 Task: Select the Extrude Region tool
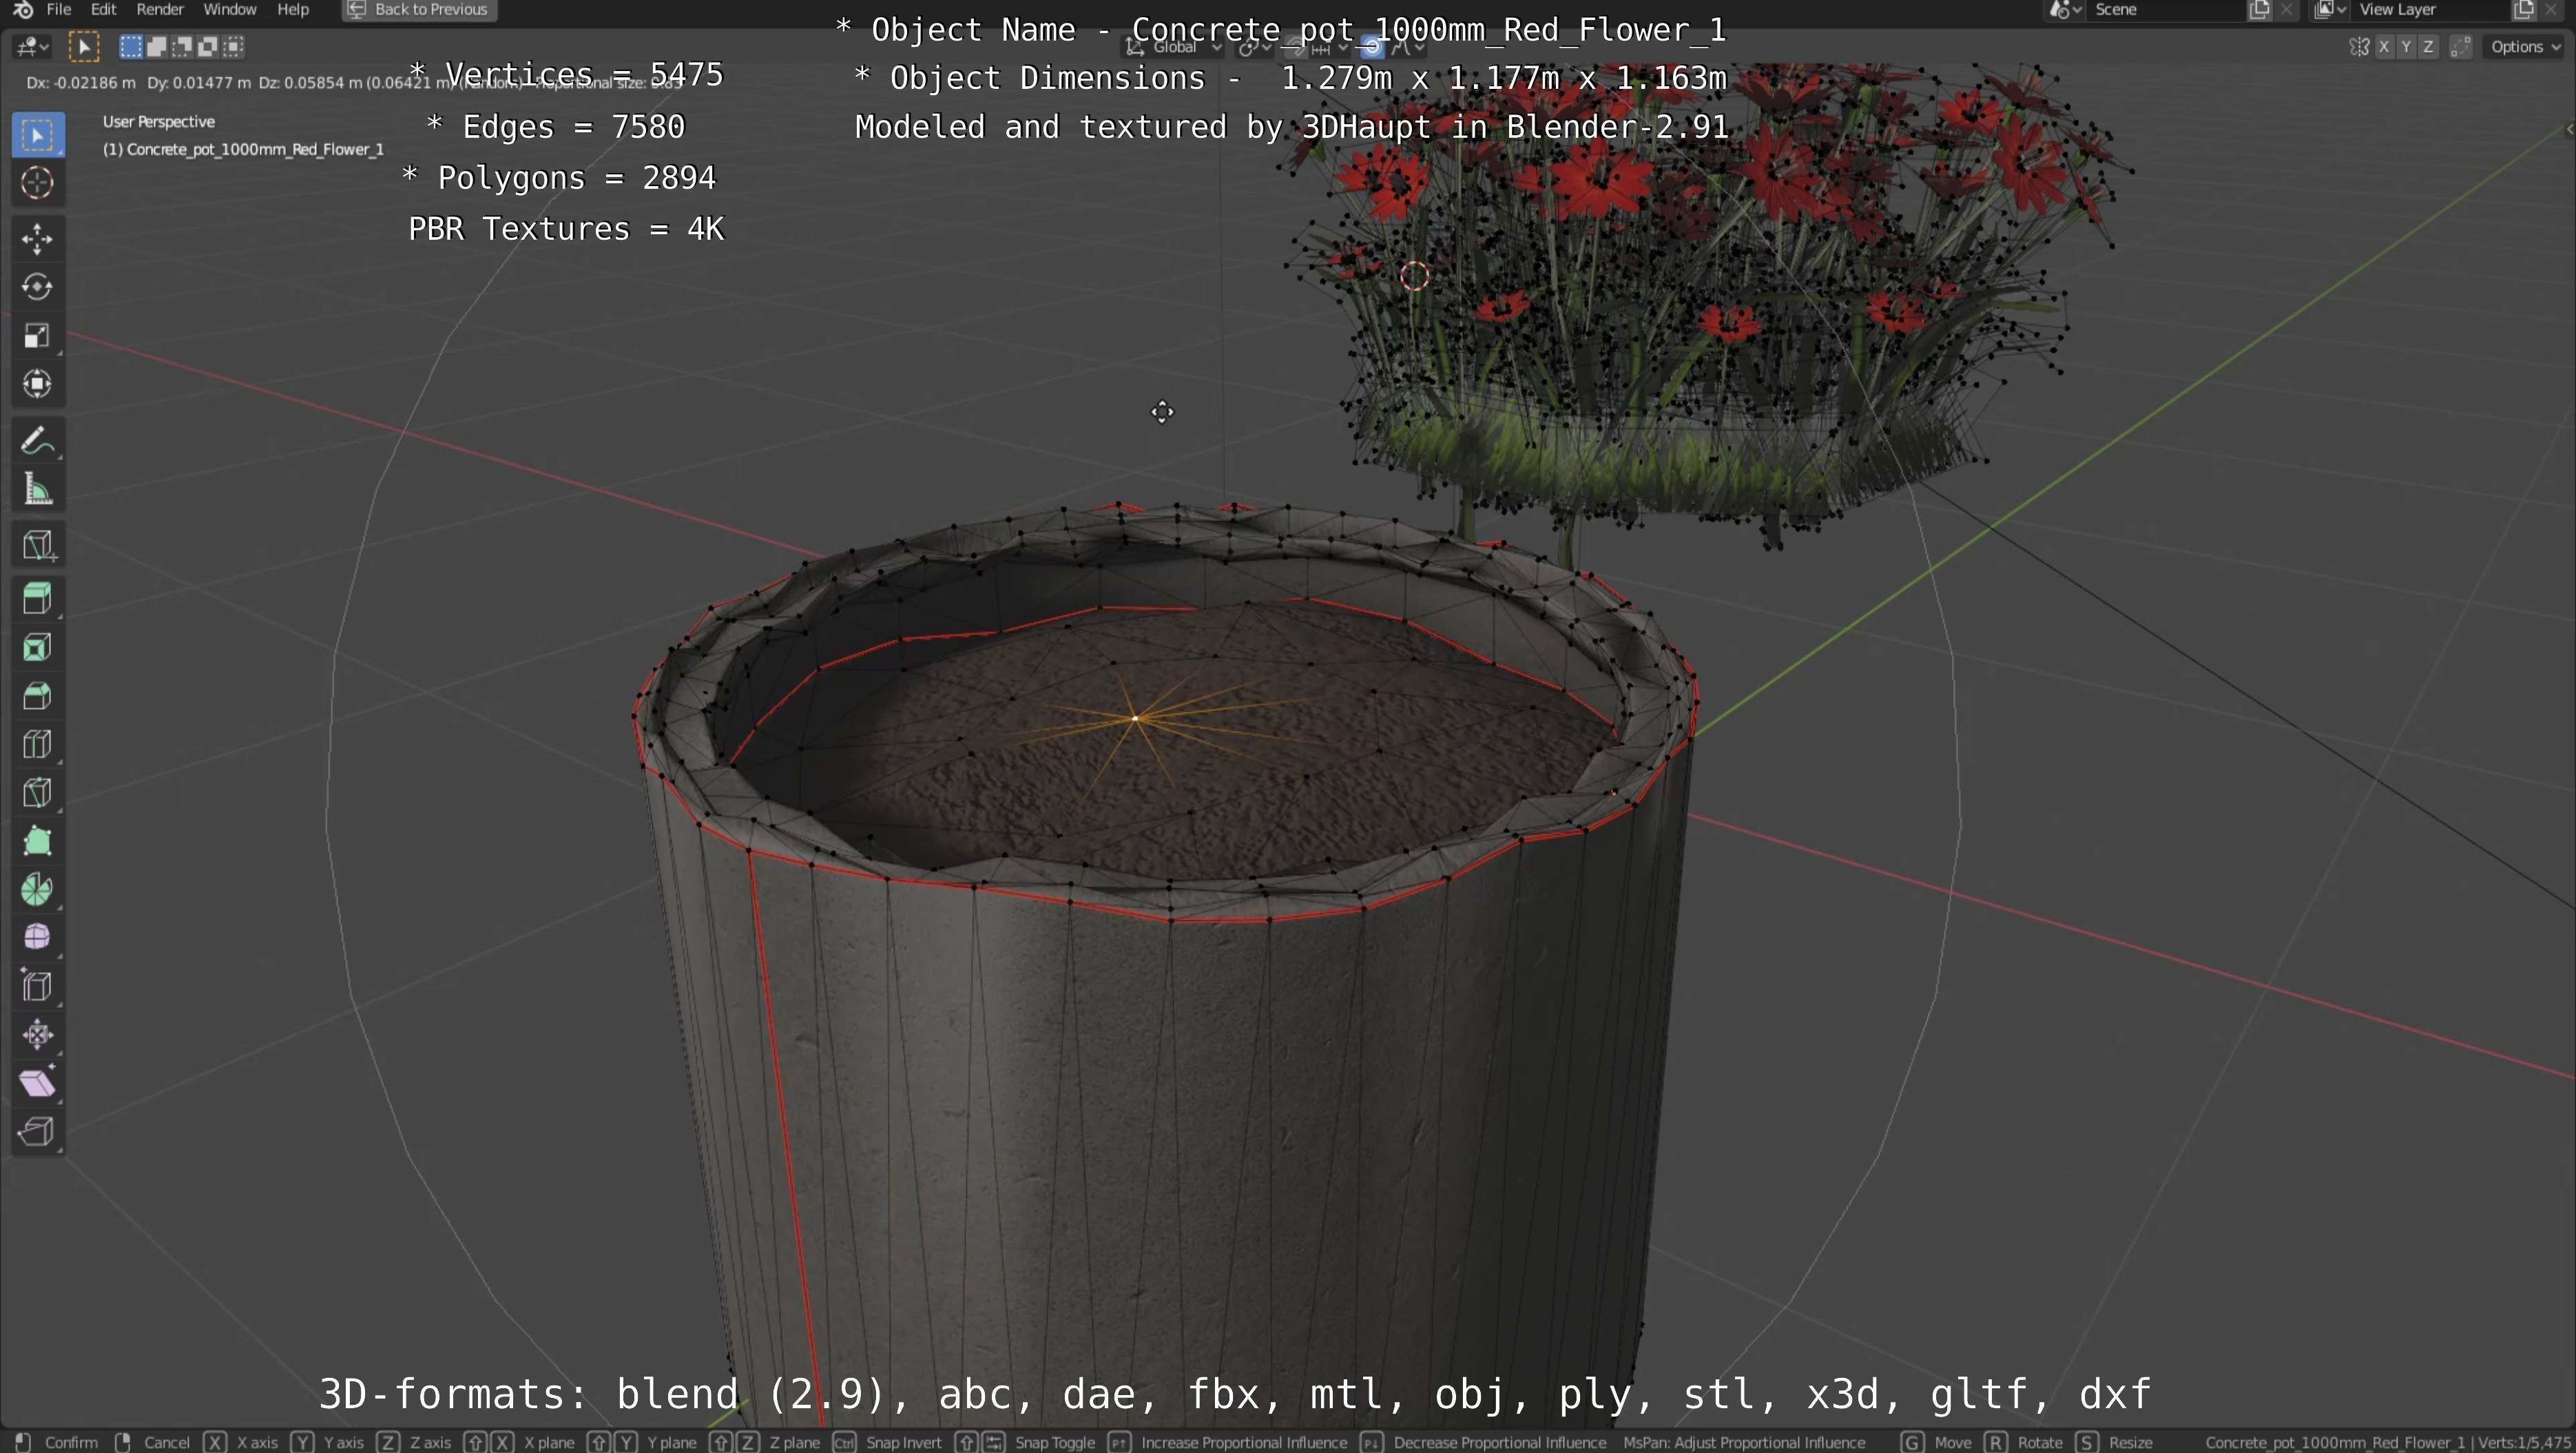[x=38, y=598]
